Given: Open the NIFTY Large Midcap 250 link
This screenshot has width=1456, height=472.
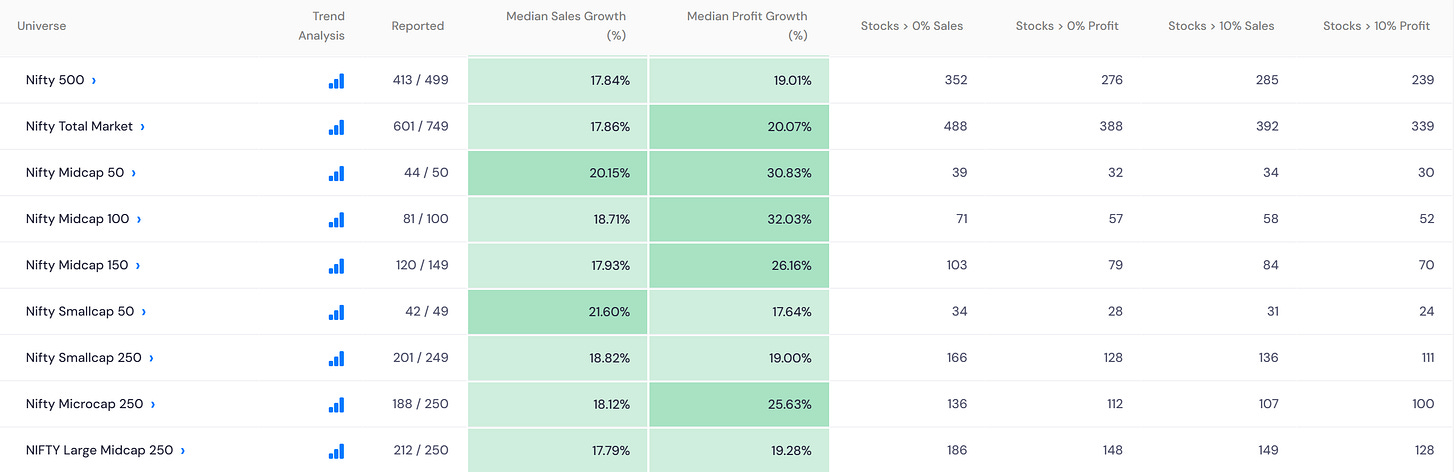Looking at the screenshot, I should 100,450.
